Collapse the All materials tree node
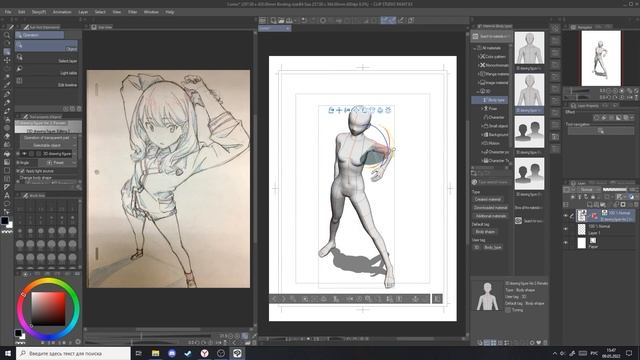The height and width of the screenshot is (360, 640). [x=475, y=48]
